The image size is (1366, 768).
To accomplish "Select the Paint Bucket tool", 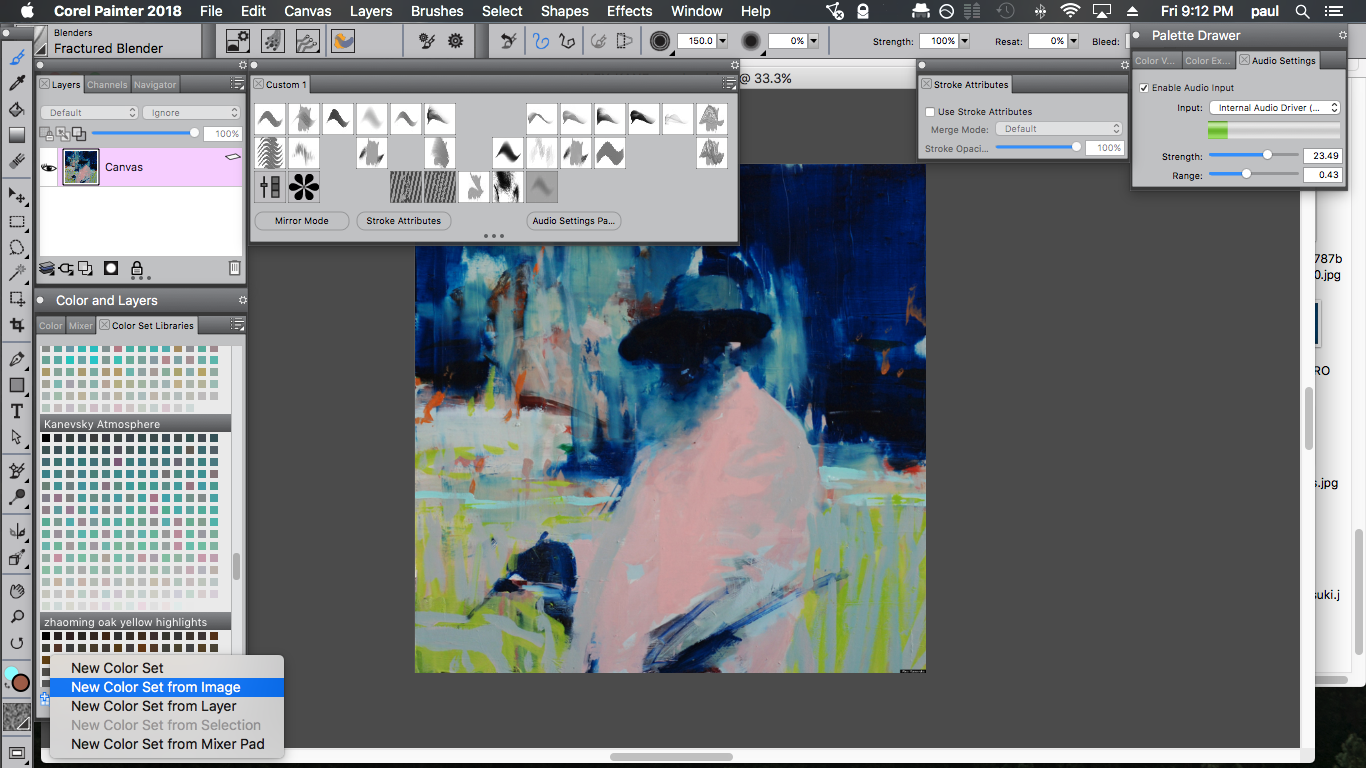I will click(x=17, y=109).
